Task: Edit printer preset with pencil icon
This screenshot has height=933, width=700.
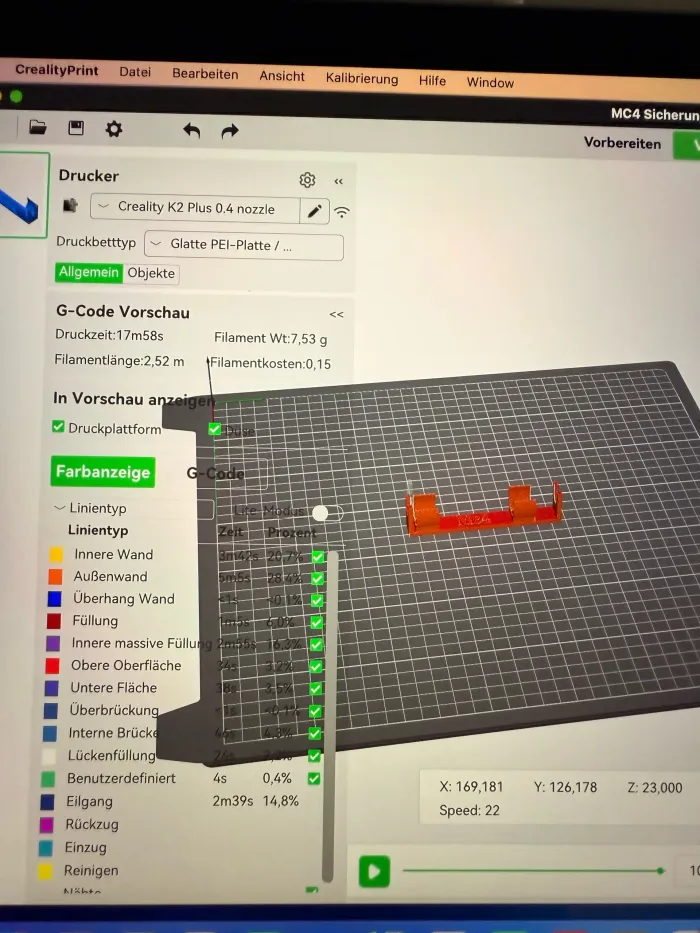Action: point(315,210)
